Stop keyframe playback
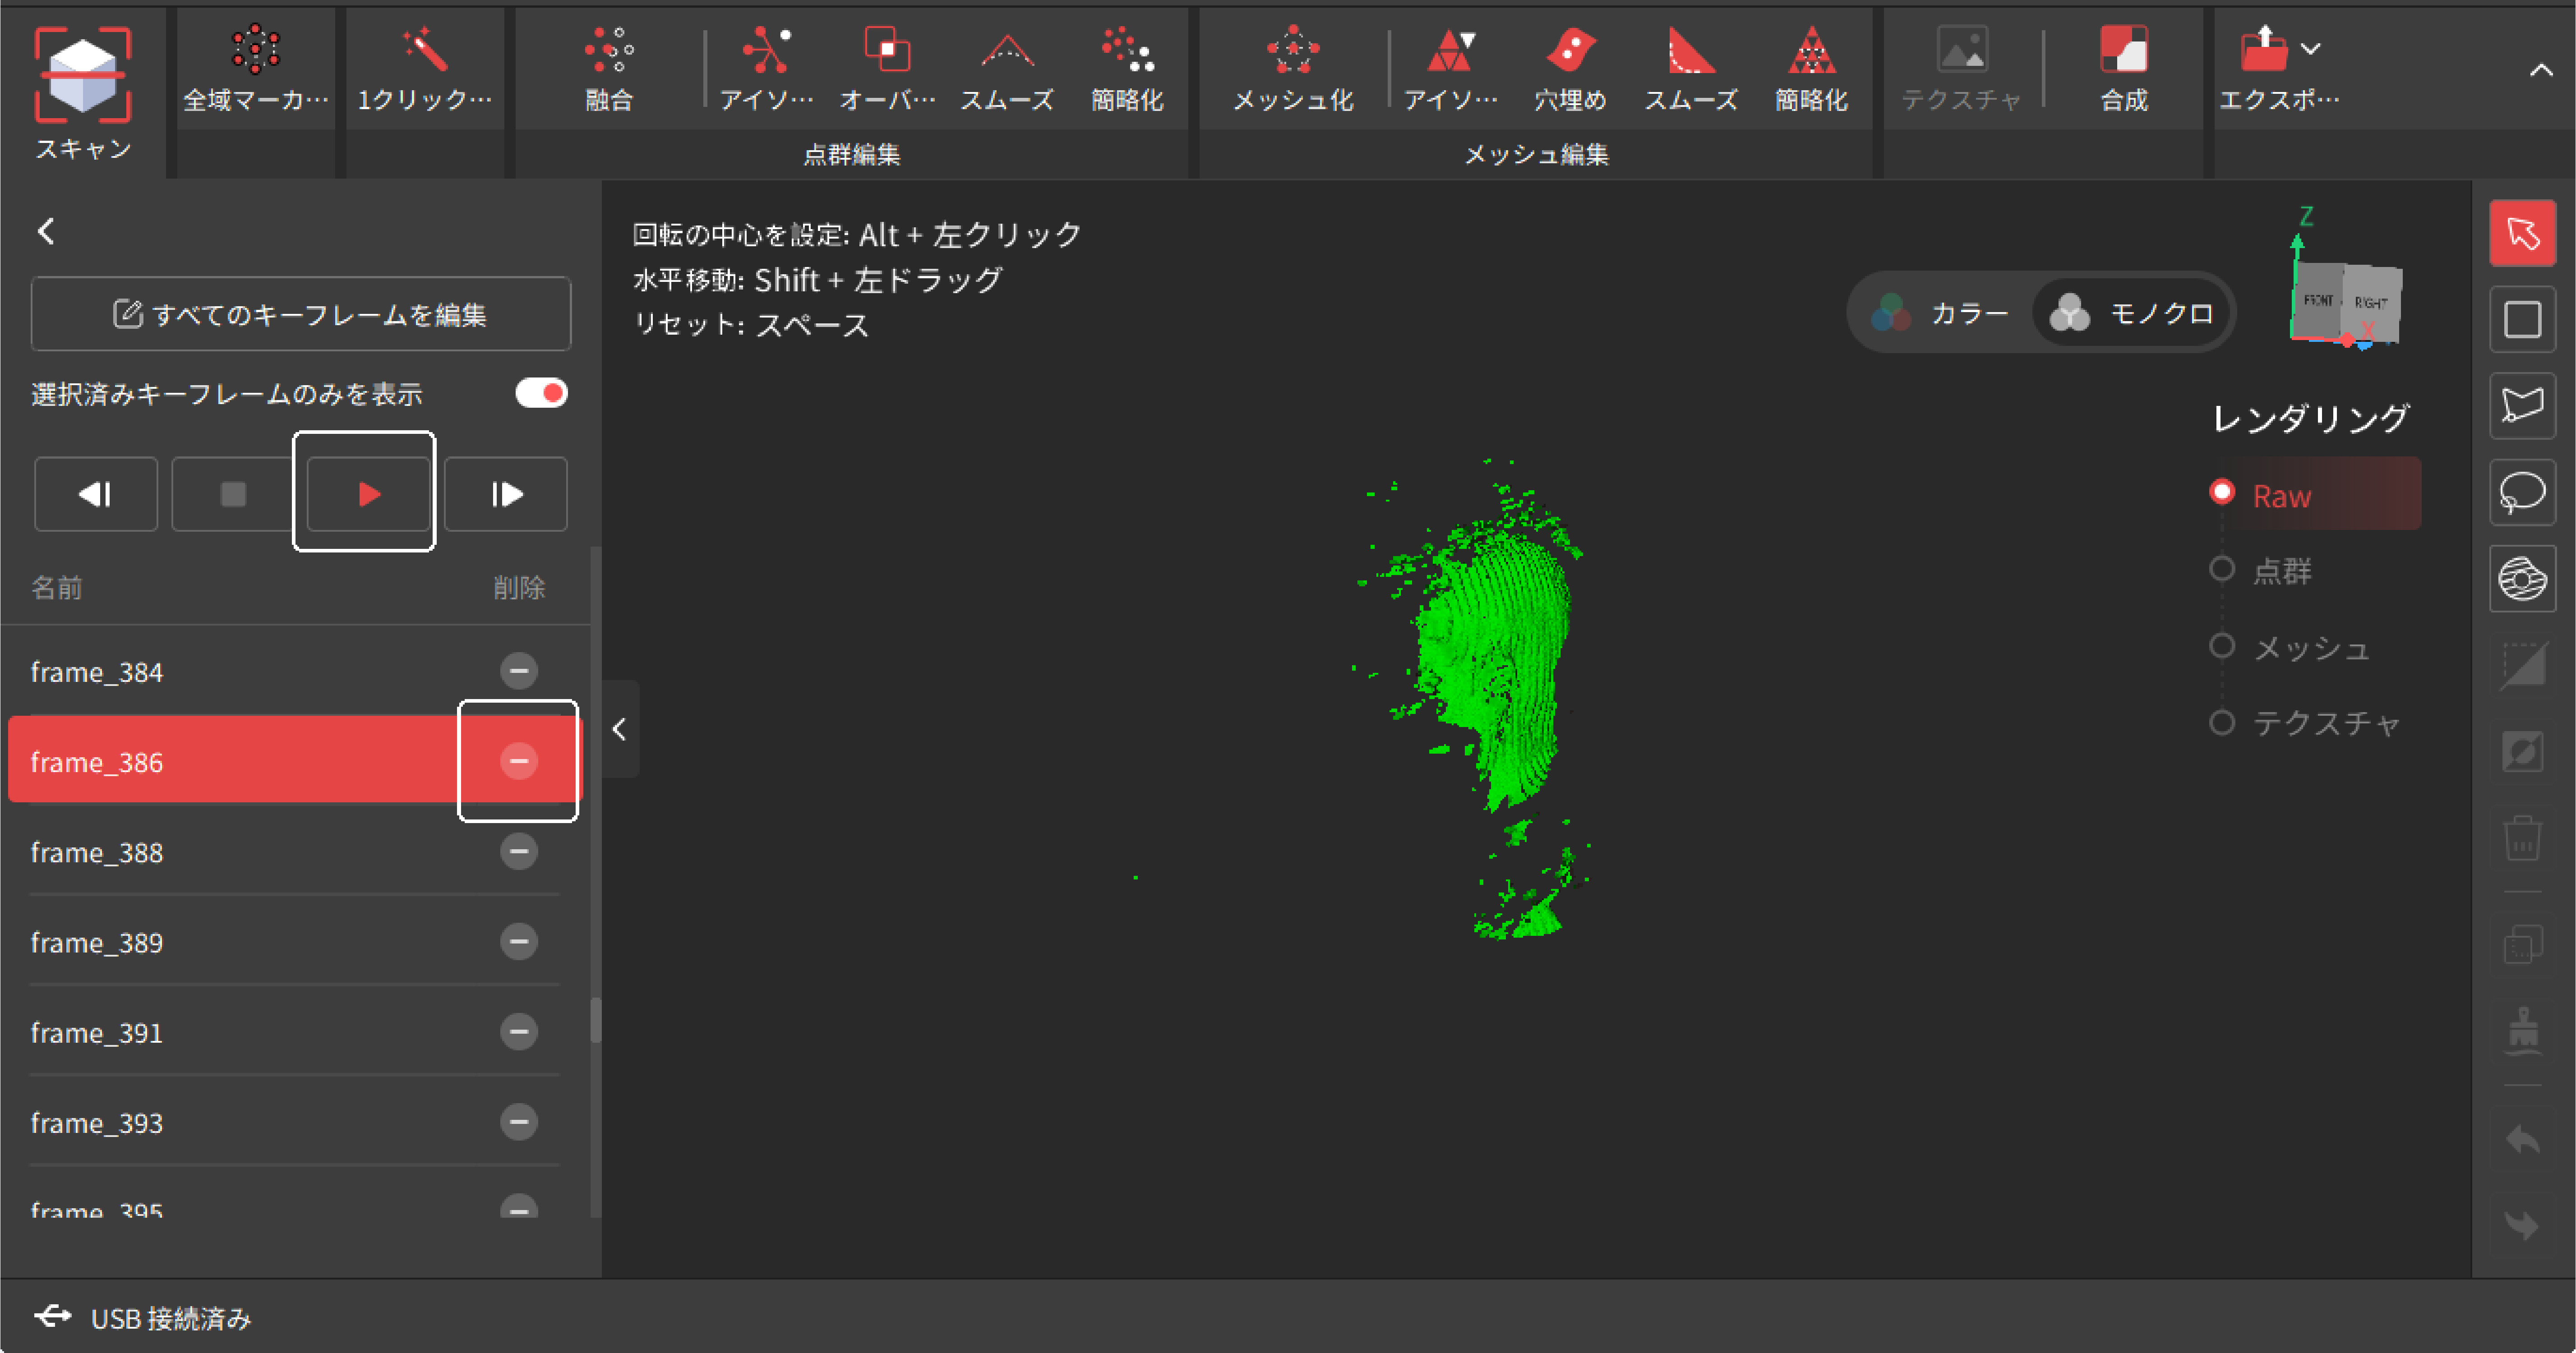 point(233,494)
